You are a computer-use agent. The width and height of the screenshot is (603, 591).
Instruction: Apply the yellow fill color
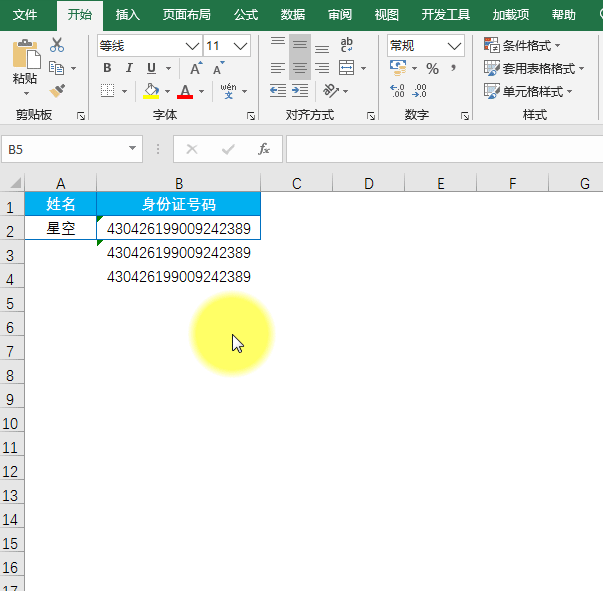pyautogui.click(x=151, y=91)
